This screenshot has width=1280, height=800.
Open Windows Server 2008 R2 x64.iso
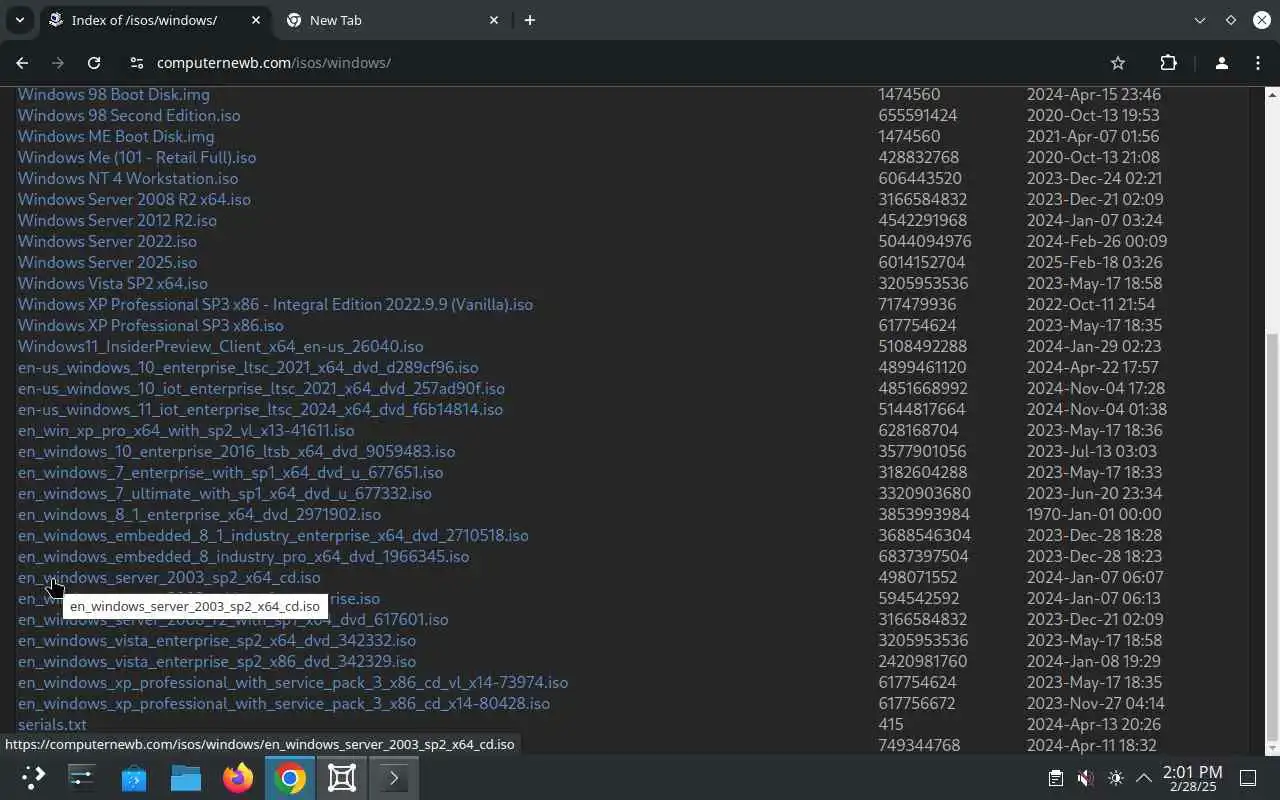pyautogui.click(x=134, y=199)
